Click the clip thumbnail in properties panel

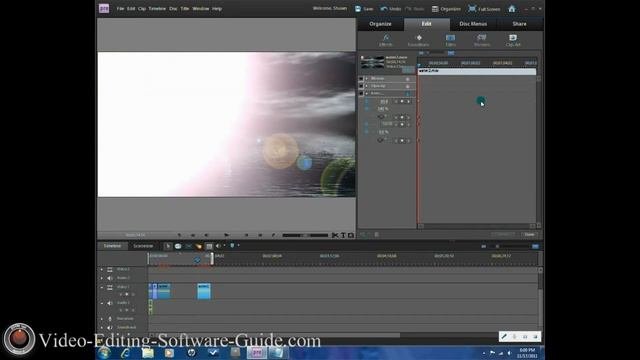pos(372,62)
